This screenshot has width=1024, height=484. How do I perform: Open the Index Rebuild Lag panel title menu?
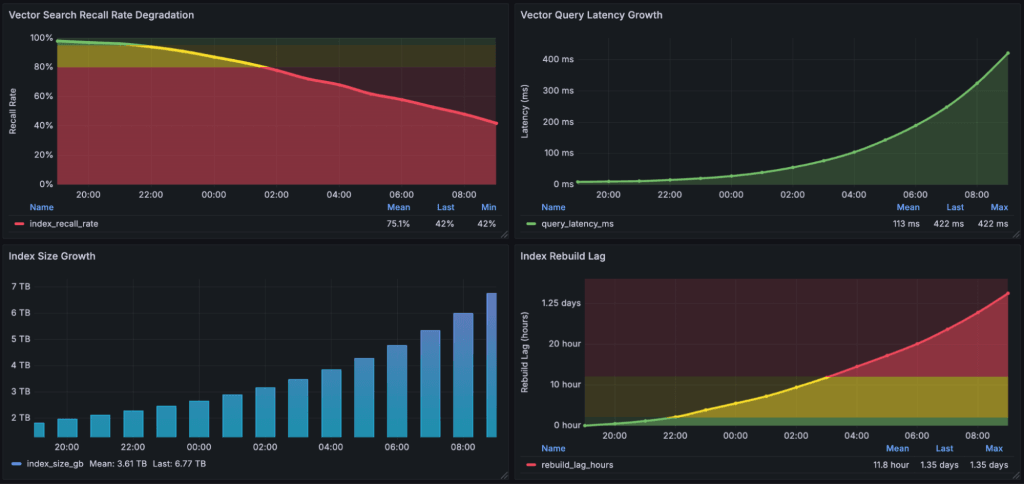click(x=563, y=256)
